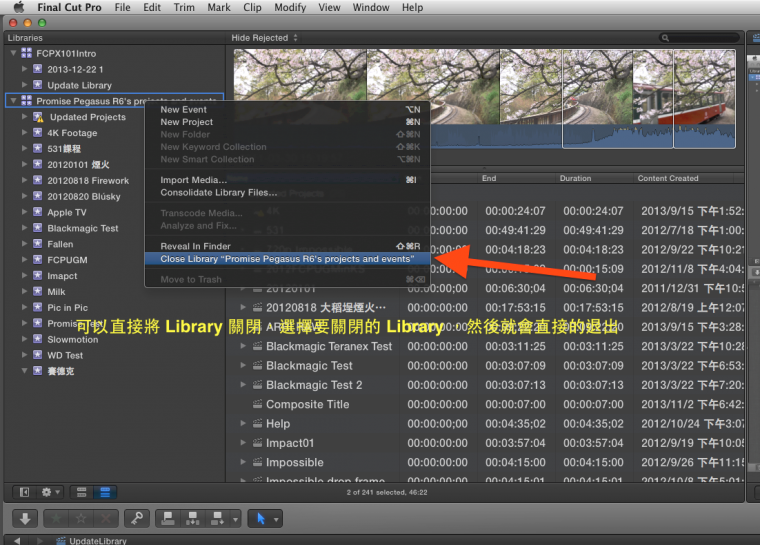Toggle the Libraries sidebar visibility button
This screenshot has height=545, width=760.
tap(24, 492)
